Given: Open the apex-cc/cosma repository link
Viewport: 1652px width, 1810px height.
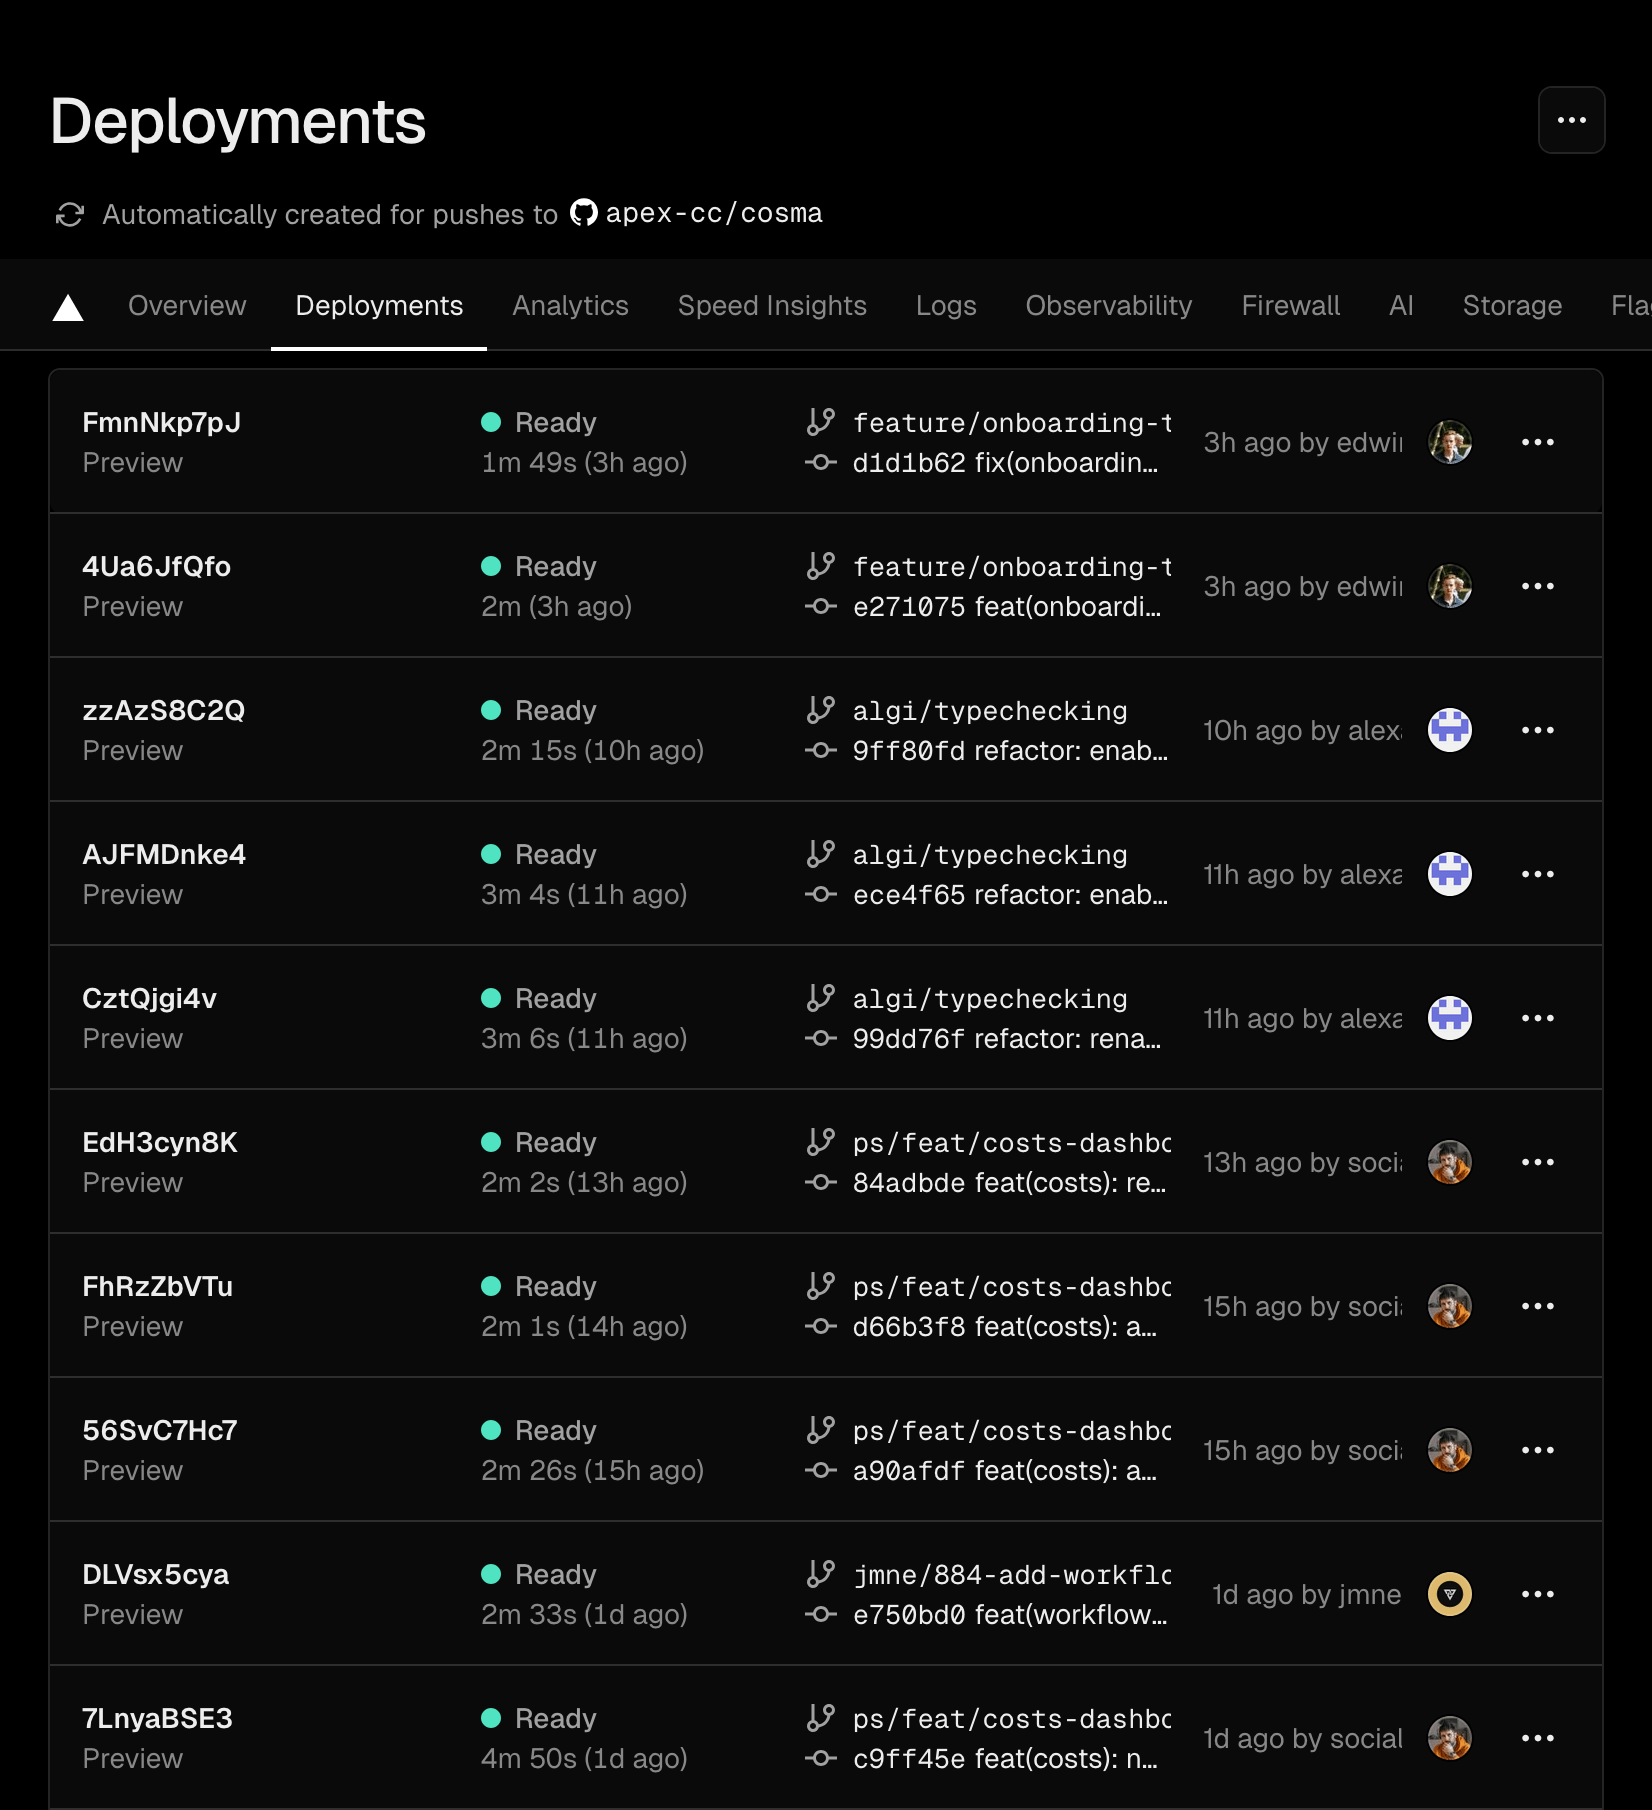Looking at the screenshot, I should [x=714, y=213].
